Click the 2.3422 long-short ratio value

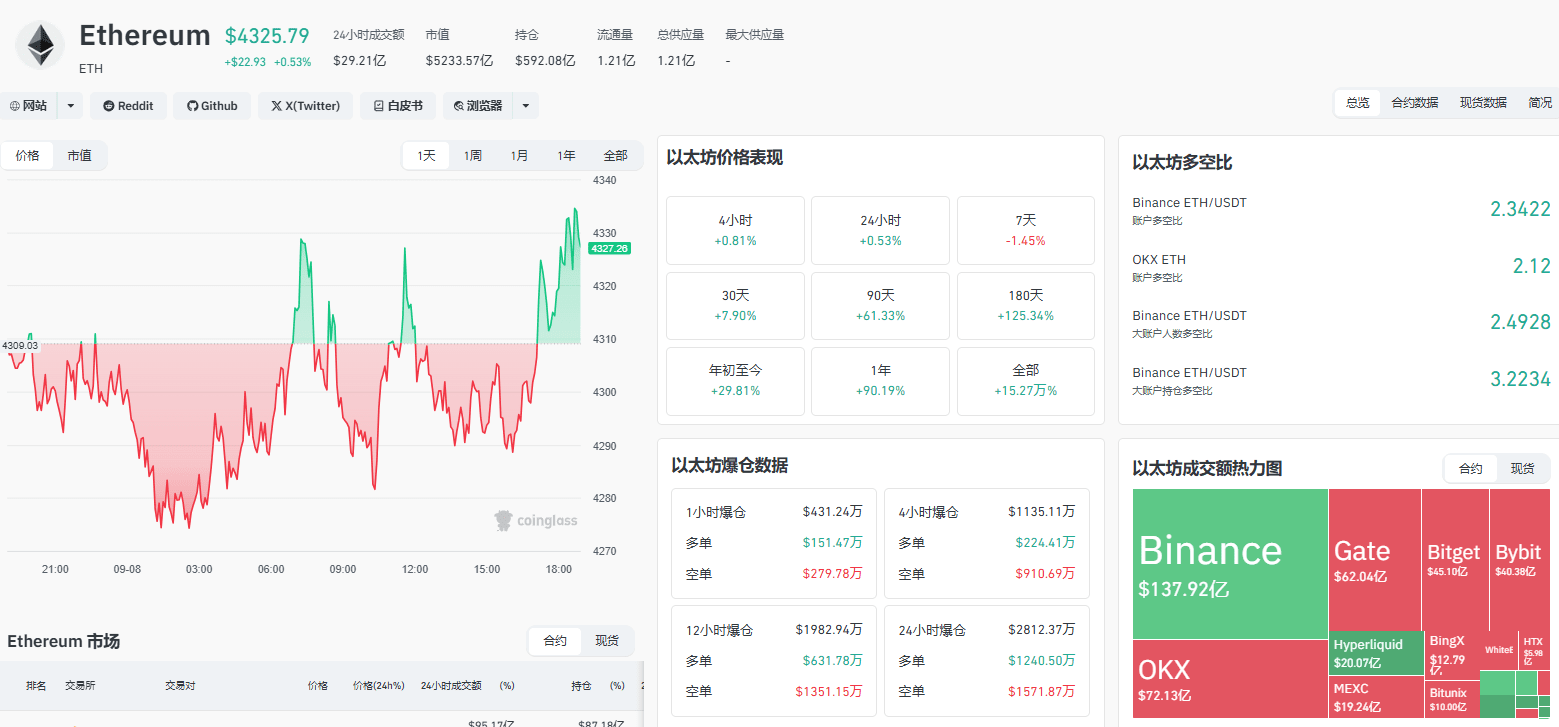click(x=1520, y=209)
